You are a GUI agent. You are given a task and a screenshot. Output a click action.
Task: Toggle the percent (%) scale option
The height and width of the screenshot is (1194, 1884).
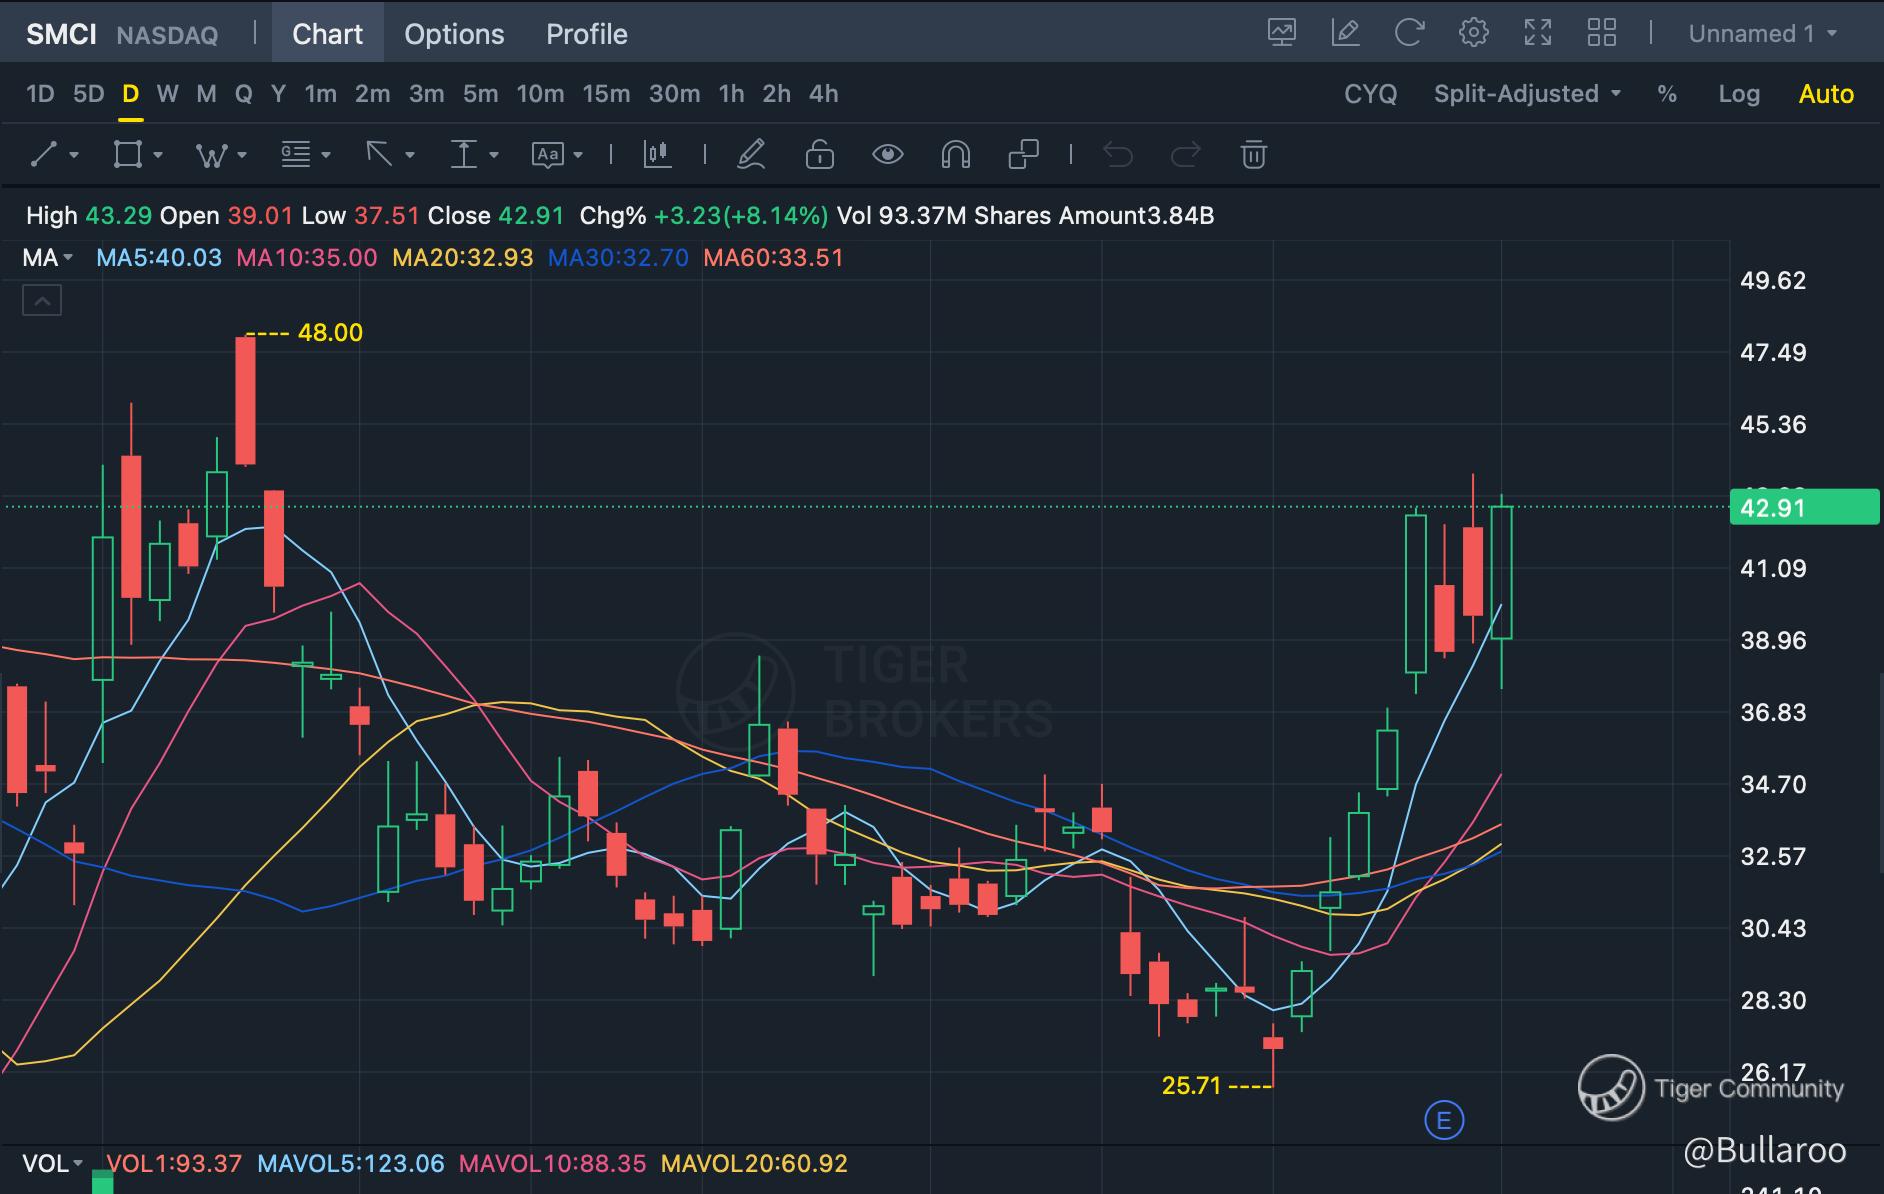tap(1666, 94)
